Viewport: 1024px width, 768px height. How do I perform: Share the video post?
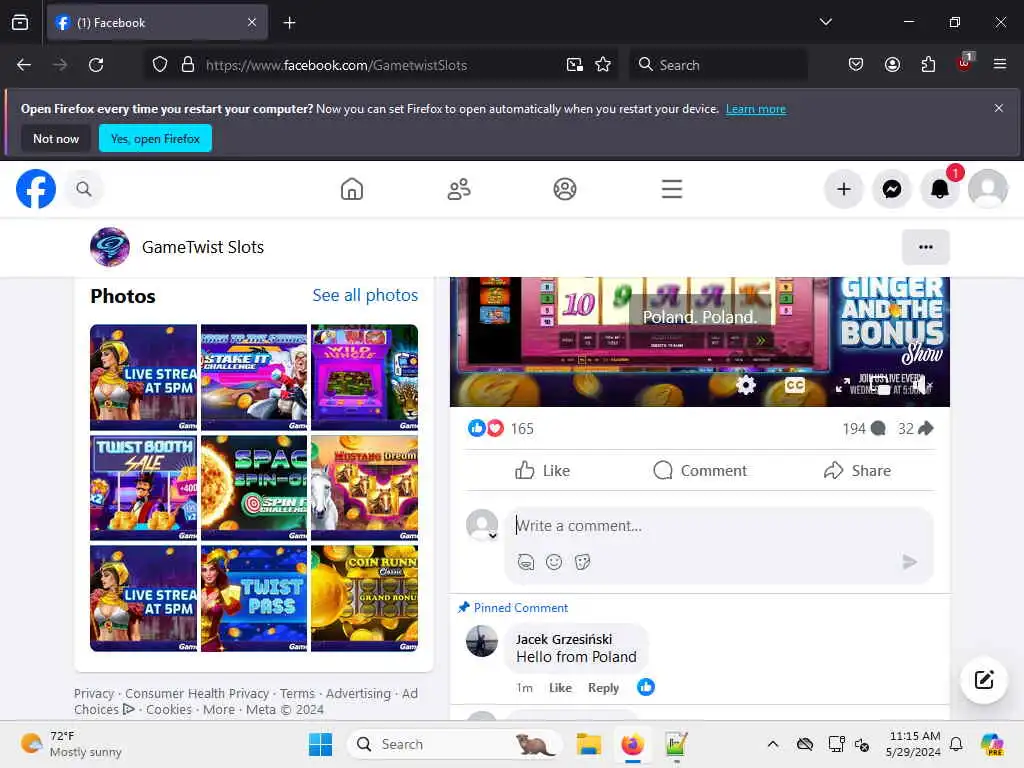point(857,470)
